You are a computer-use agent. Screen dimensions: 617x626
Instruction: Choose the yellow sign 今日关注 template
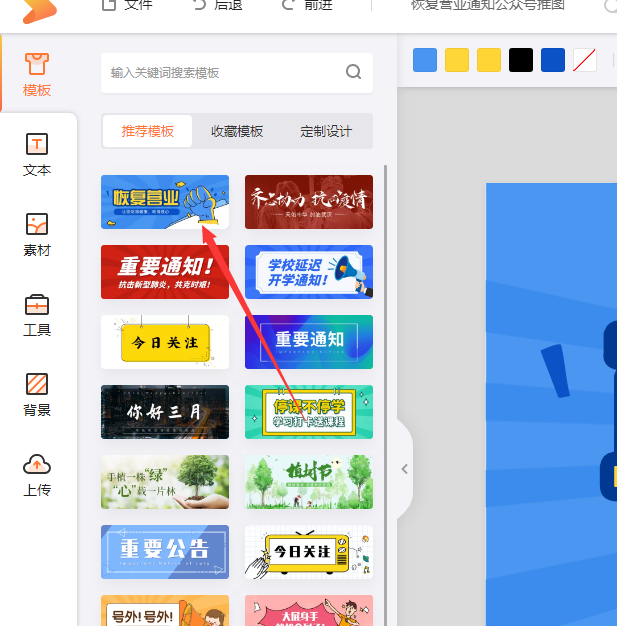[165, 342]
